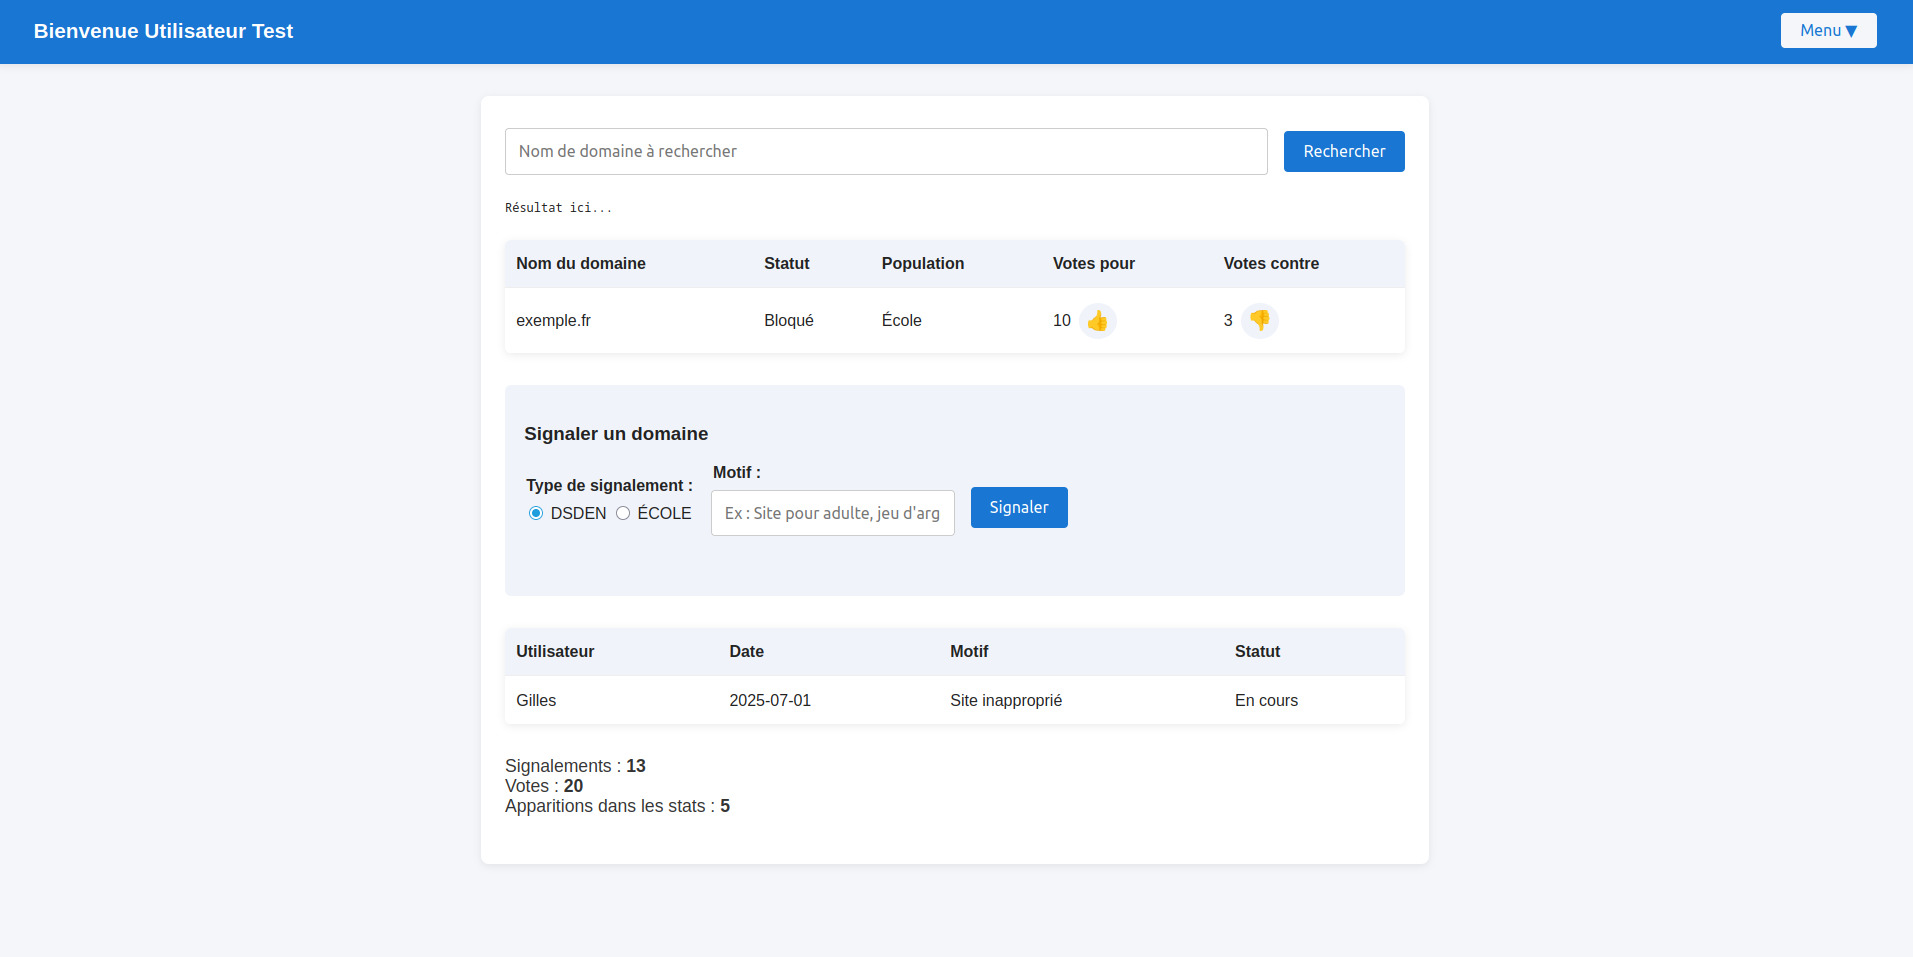Click the 'En cours' status cell
Viewport: 1913px width, 957px height.
(1265, 701)
